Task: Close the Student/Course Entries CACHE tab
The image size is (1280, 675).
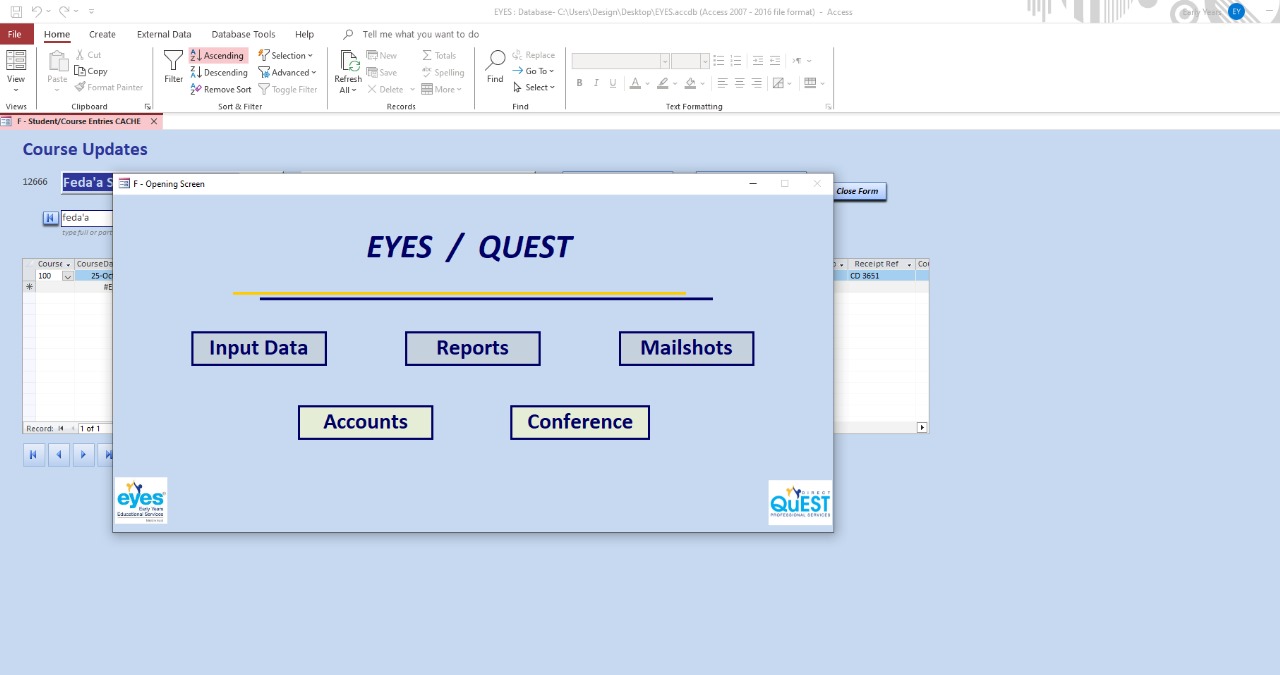Action: [153, 121]
